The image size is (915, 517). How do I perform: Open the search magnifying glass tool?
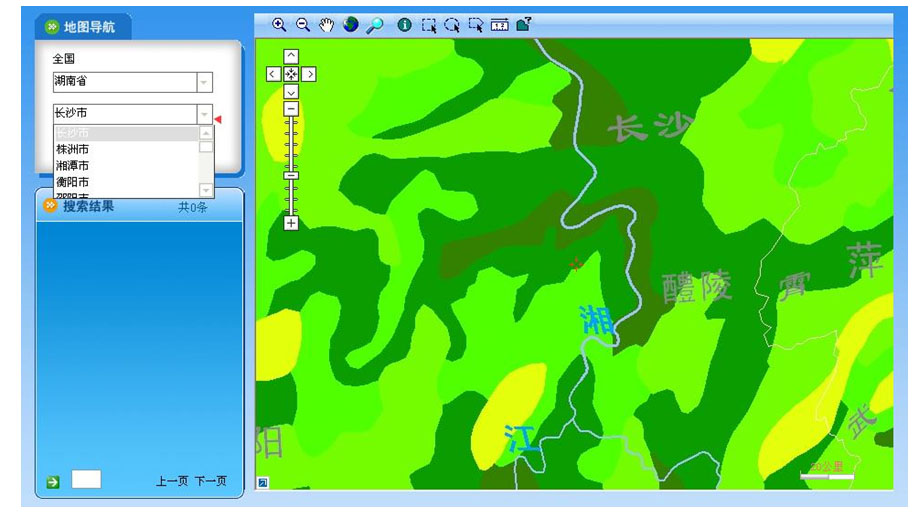375,25
